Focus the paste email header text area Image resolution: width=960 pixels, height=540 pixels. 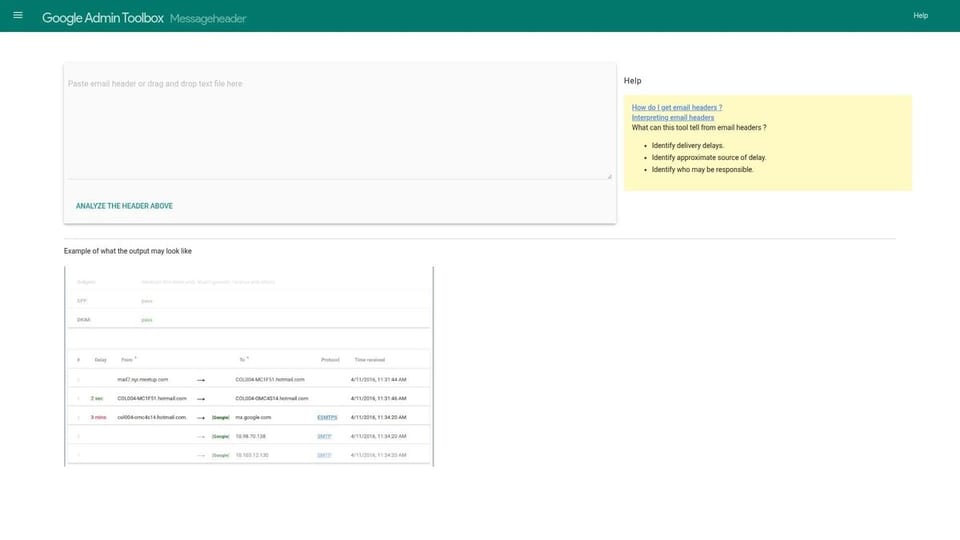340,126
